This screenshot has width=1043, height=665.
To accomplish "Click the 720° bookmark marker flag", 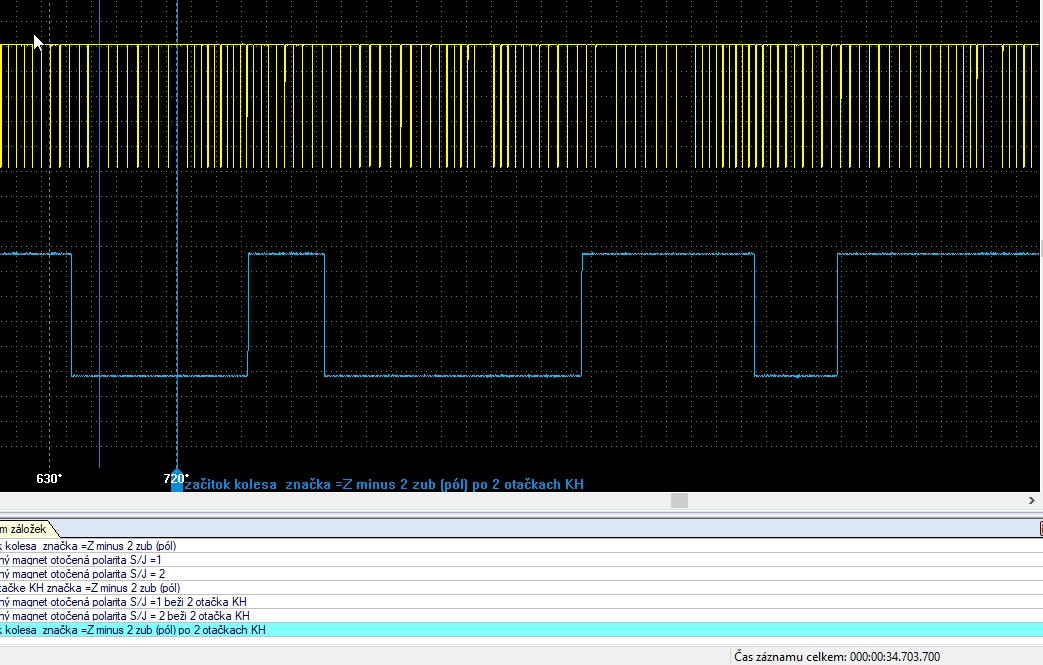I will tap(176, 480).
